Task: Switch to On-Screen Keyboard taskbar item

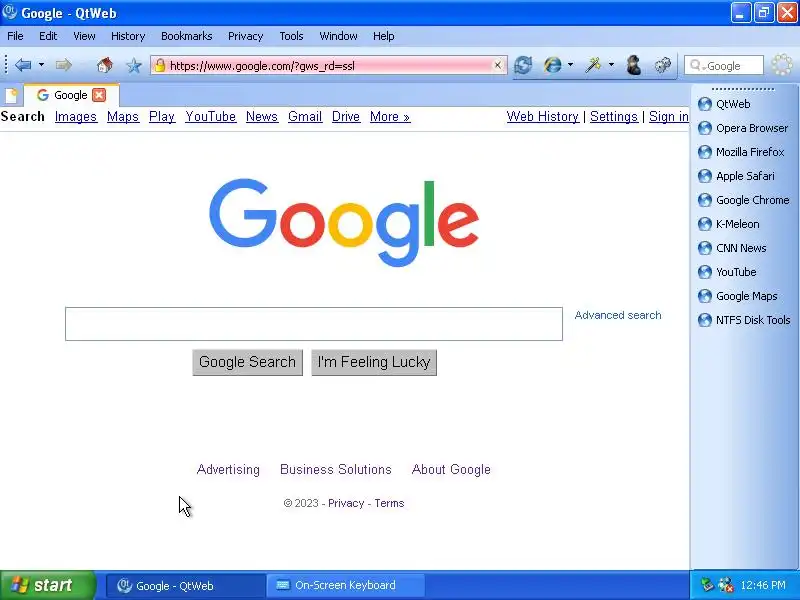Action: pyautogui.click(x=345, y=585)
